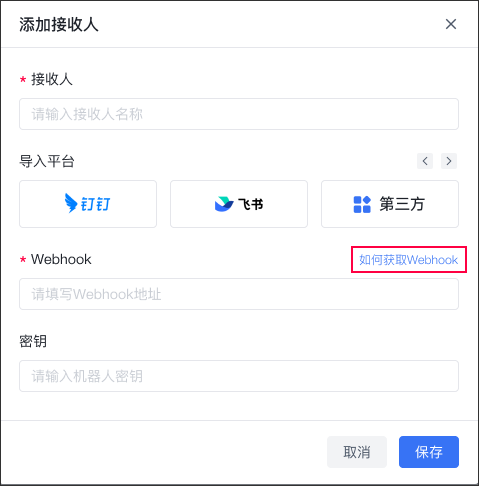Click the Webhook field label
Screen dimensions: 479x486
click(61, 259)
